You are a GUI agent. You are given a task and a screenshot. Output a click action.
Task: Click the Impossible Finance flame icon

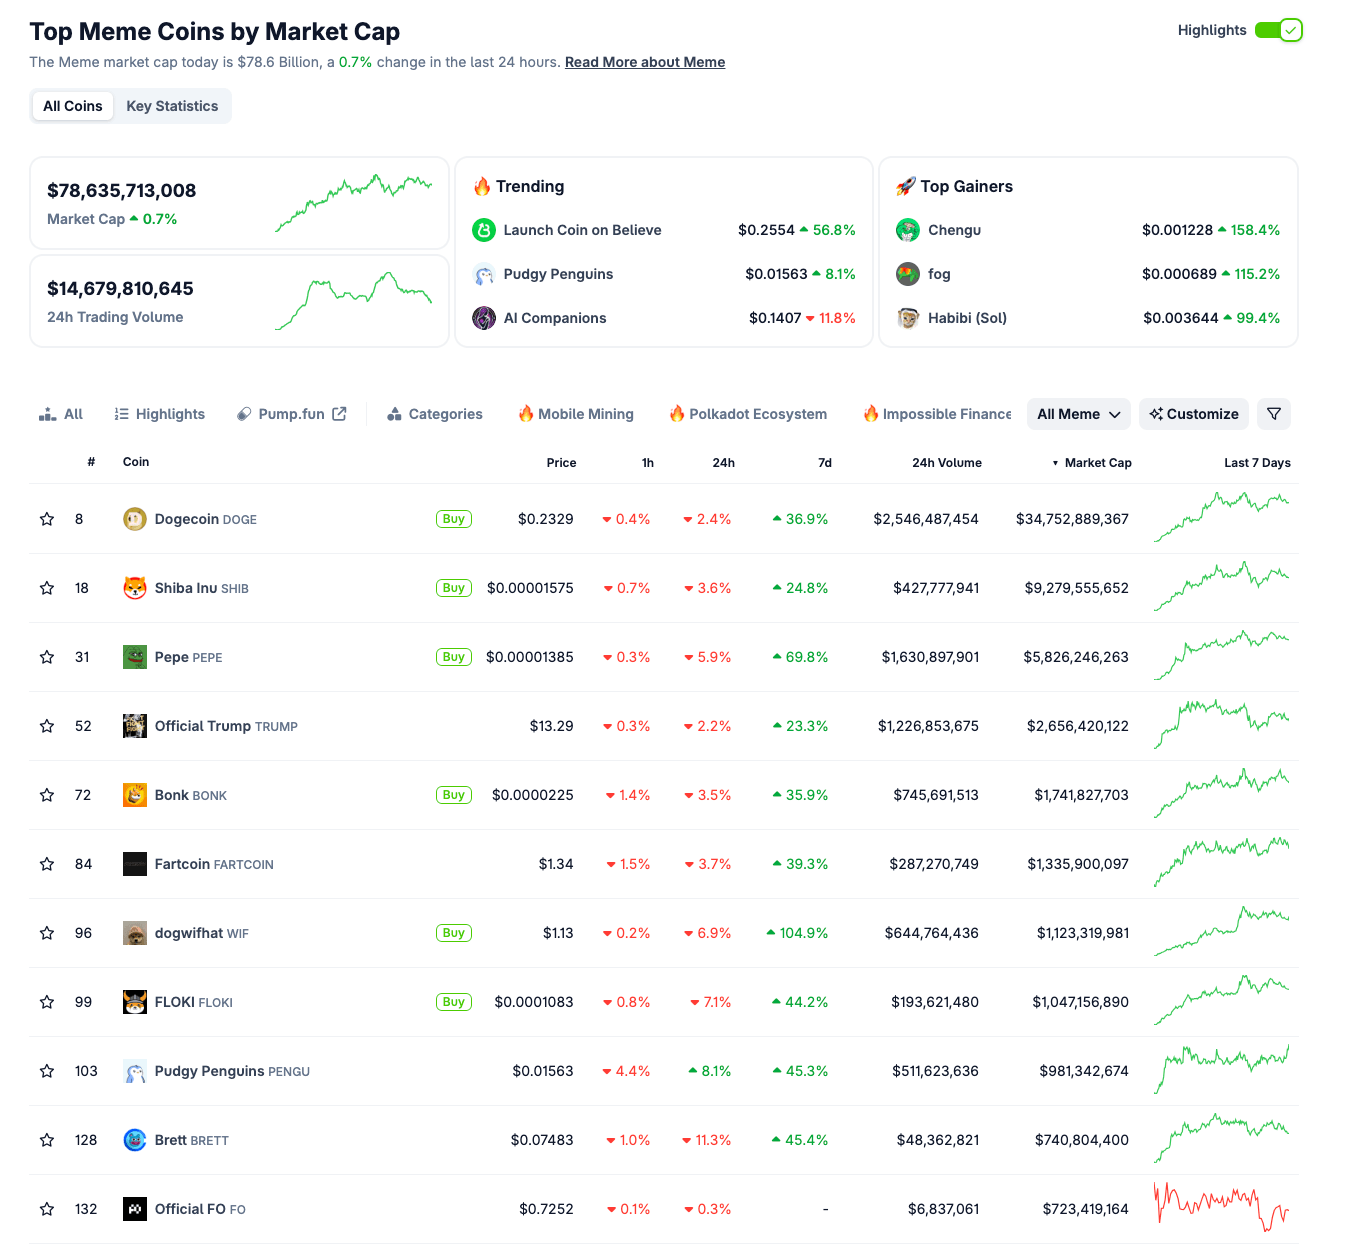pos(869,413)
